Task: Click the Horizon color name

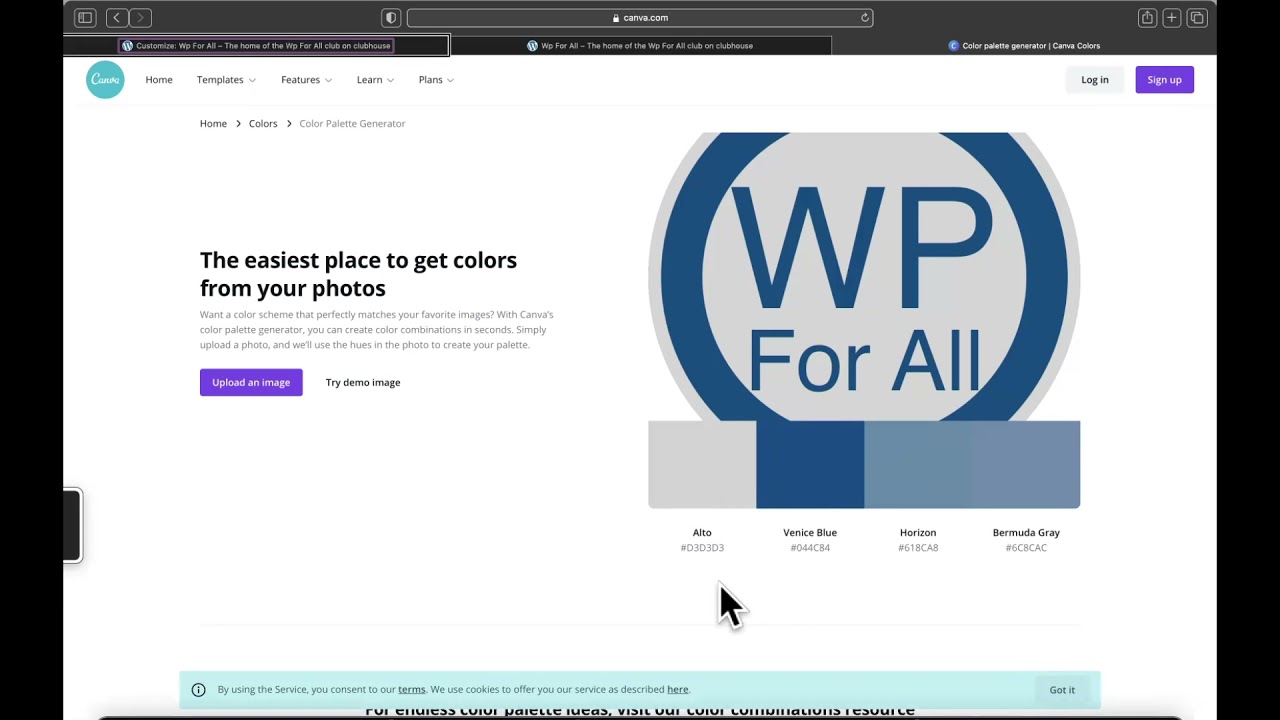Action: pos(918,532)
